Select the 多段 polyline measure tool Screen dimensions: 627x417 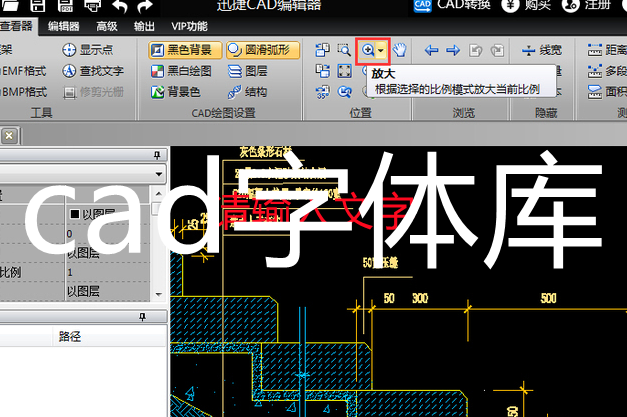(x=607, y=71)
